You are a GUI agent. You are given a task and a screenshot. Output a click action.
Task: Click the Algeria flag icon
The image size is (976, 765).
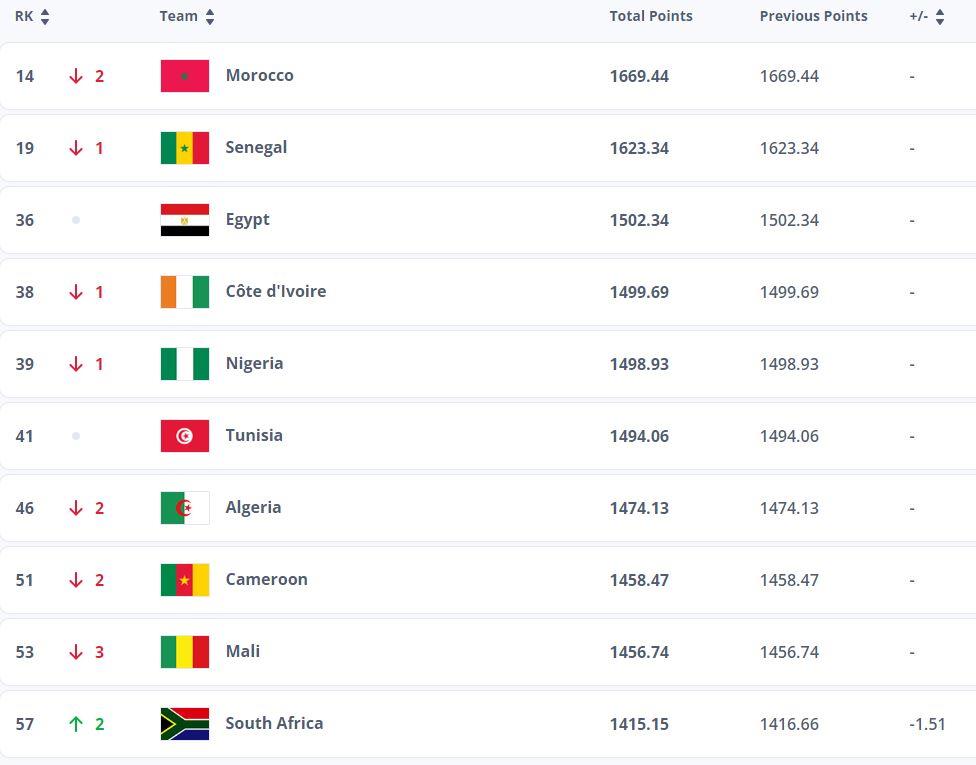pos(185,508)
